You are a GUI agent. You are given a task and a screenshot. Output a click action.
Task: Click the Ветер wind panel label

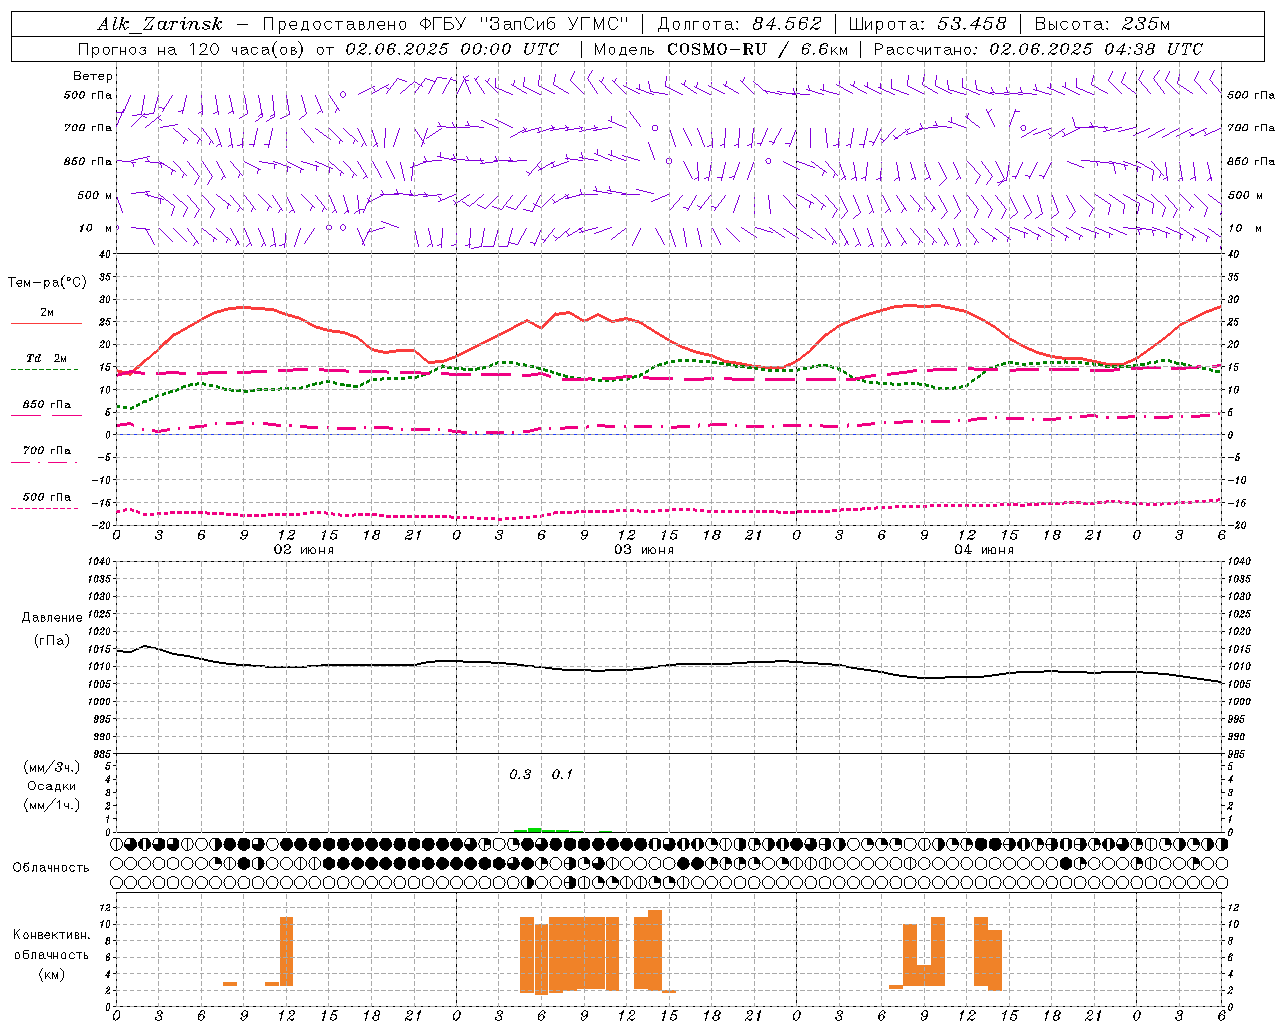click(92, 76)
